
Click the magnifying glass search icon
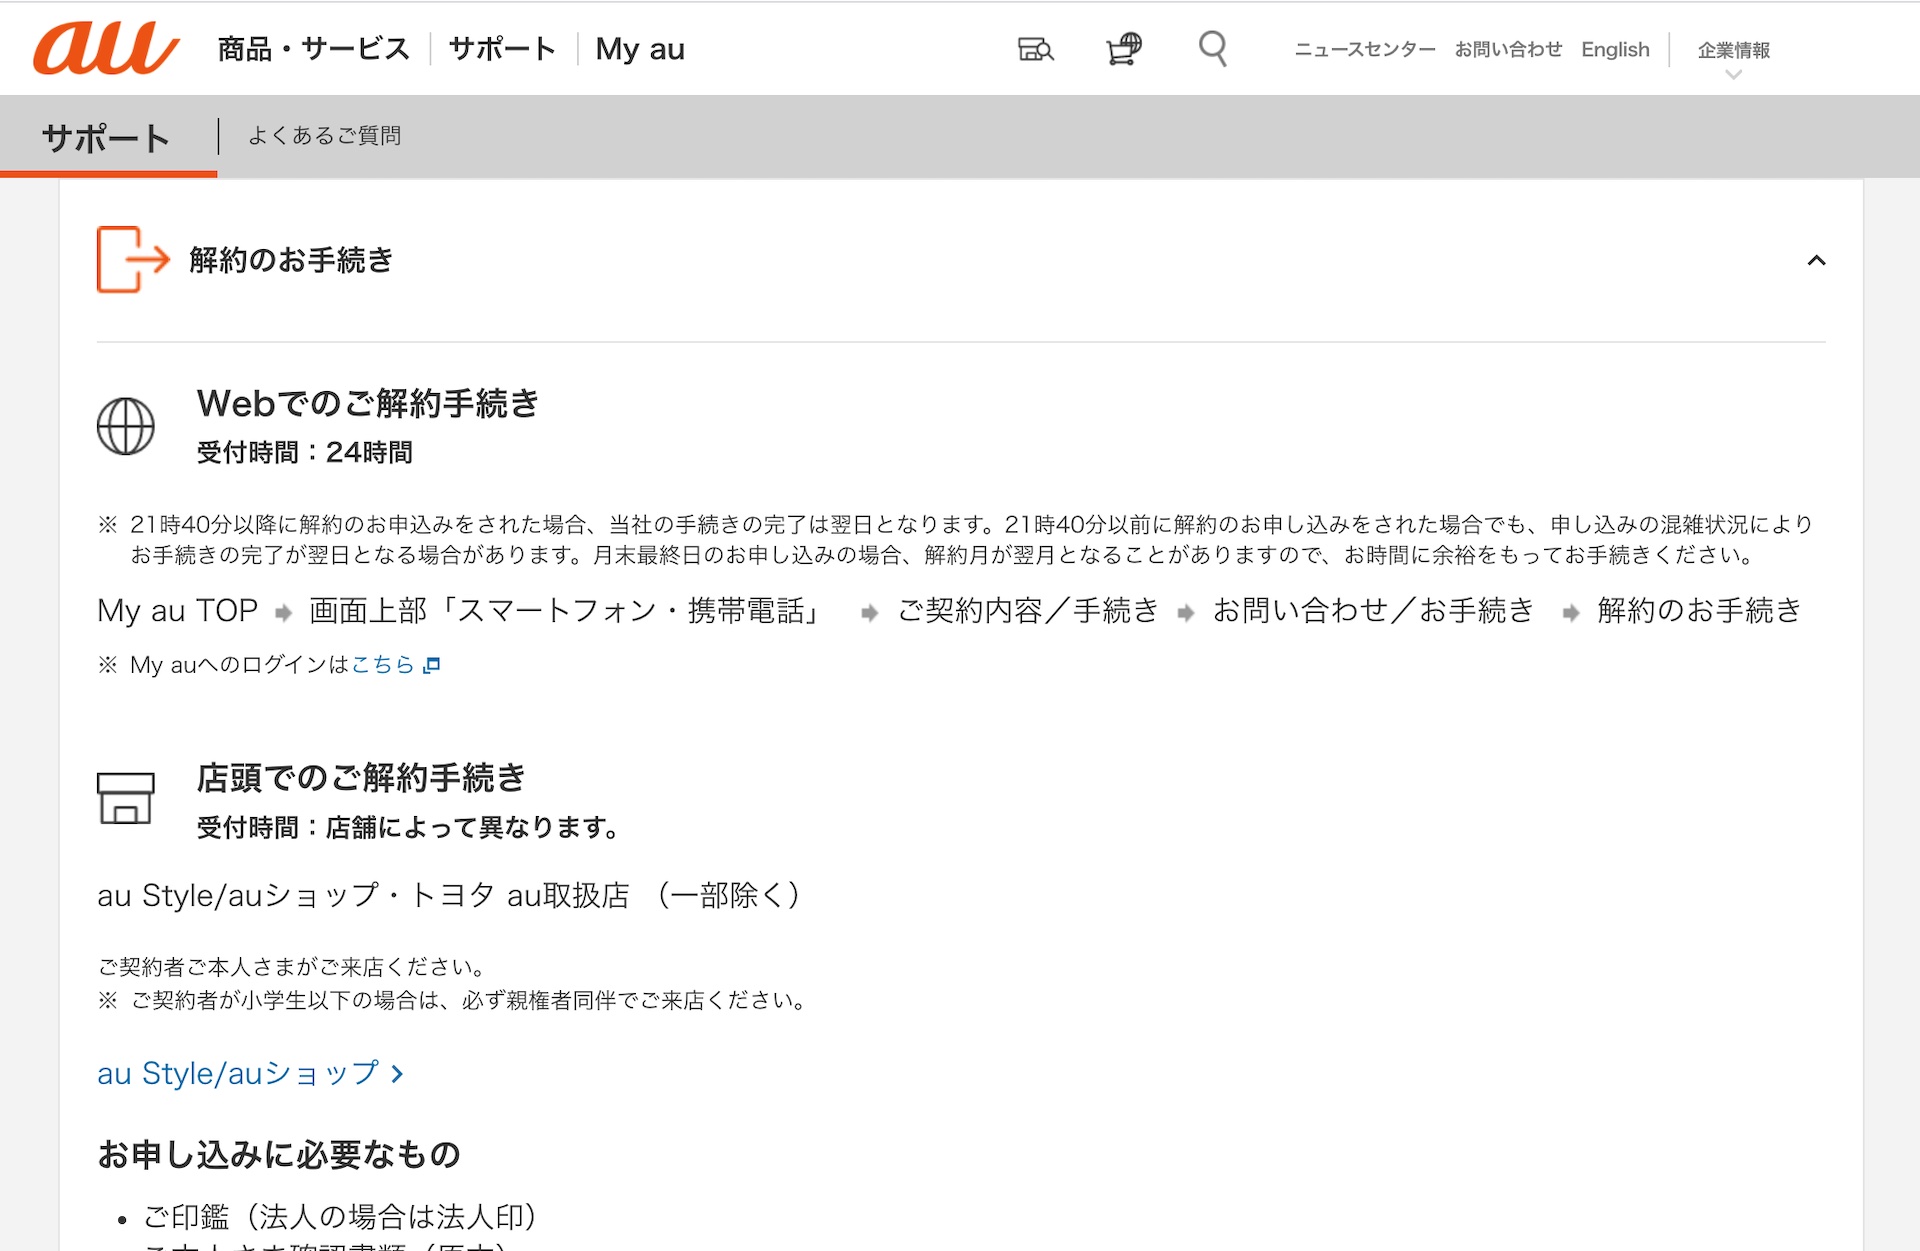click(1212, 48)
